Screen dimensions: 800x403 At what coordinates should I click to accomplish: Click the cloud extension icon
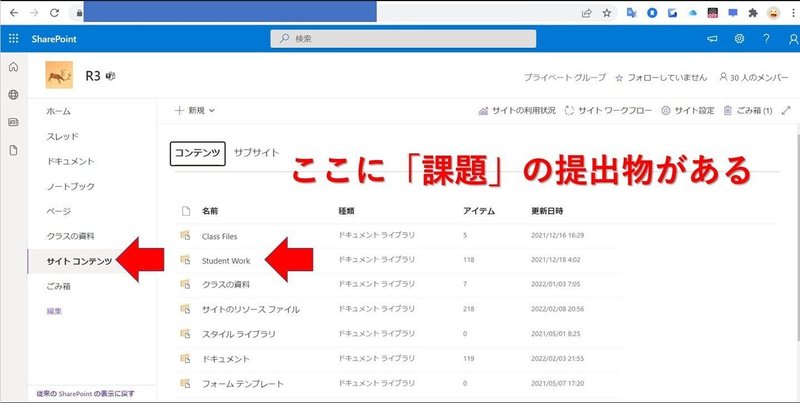tap(692, 13)
